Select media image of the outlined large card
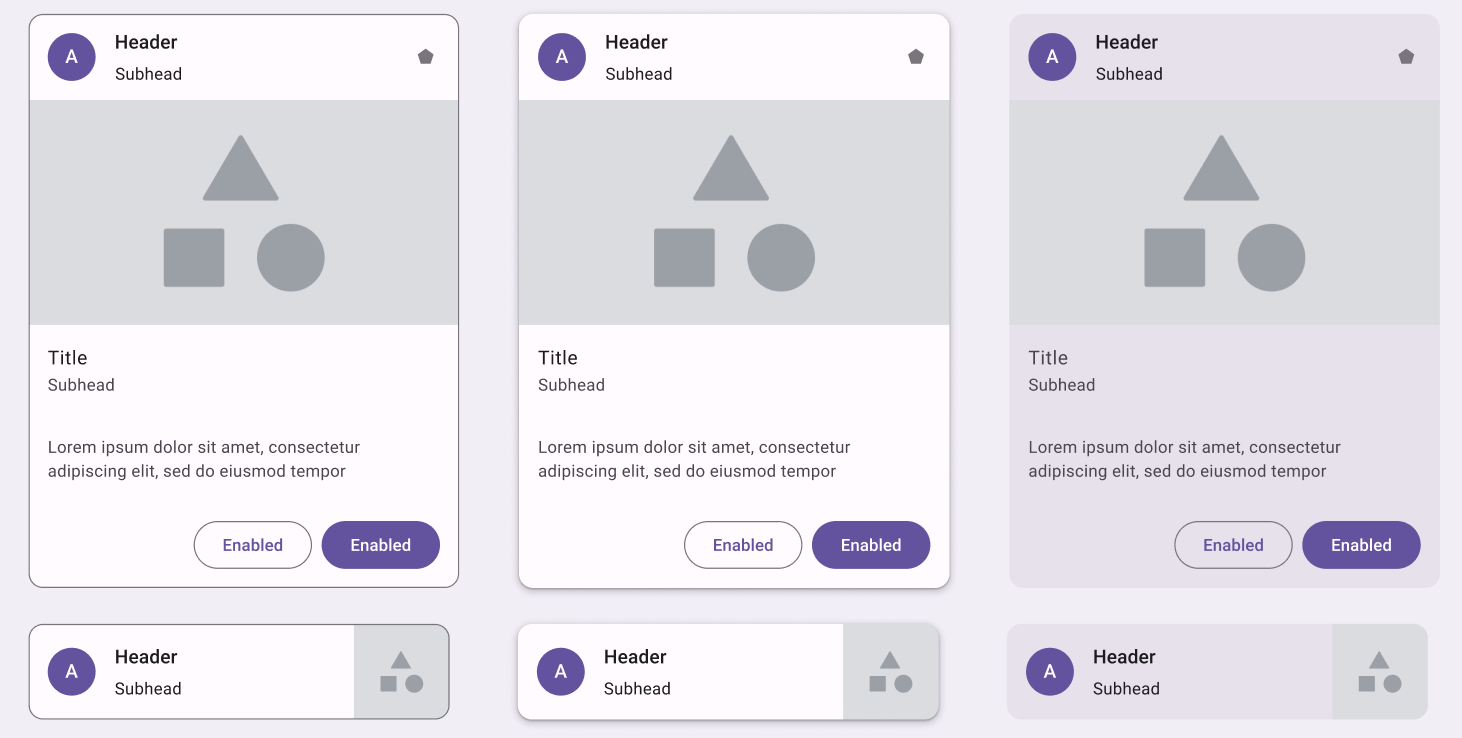This screenshot has width=1462, height=738. point(244,212)
